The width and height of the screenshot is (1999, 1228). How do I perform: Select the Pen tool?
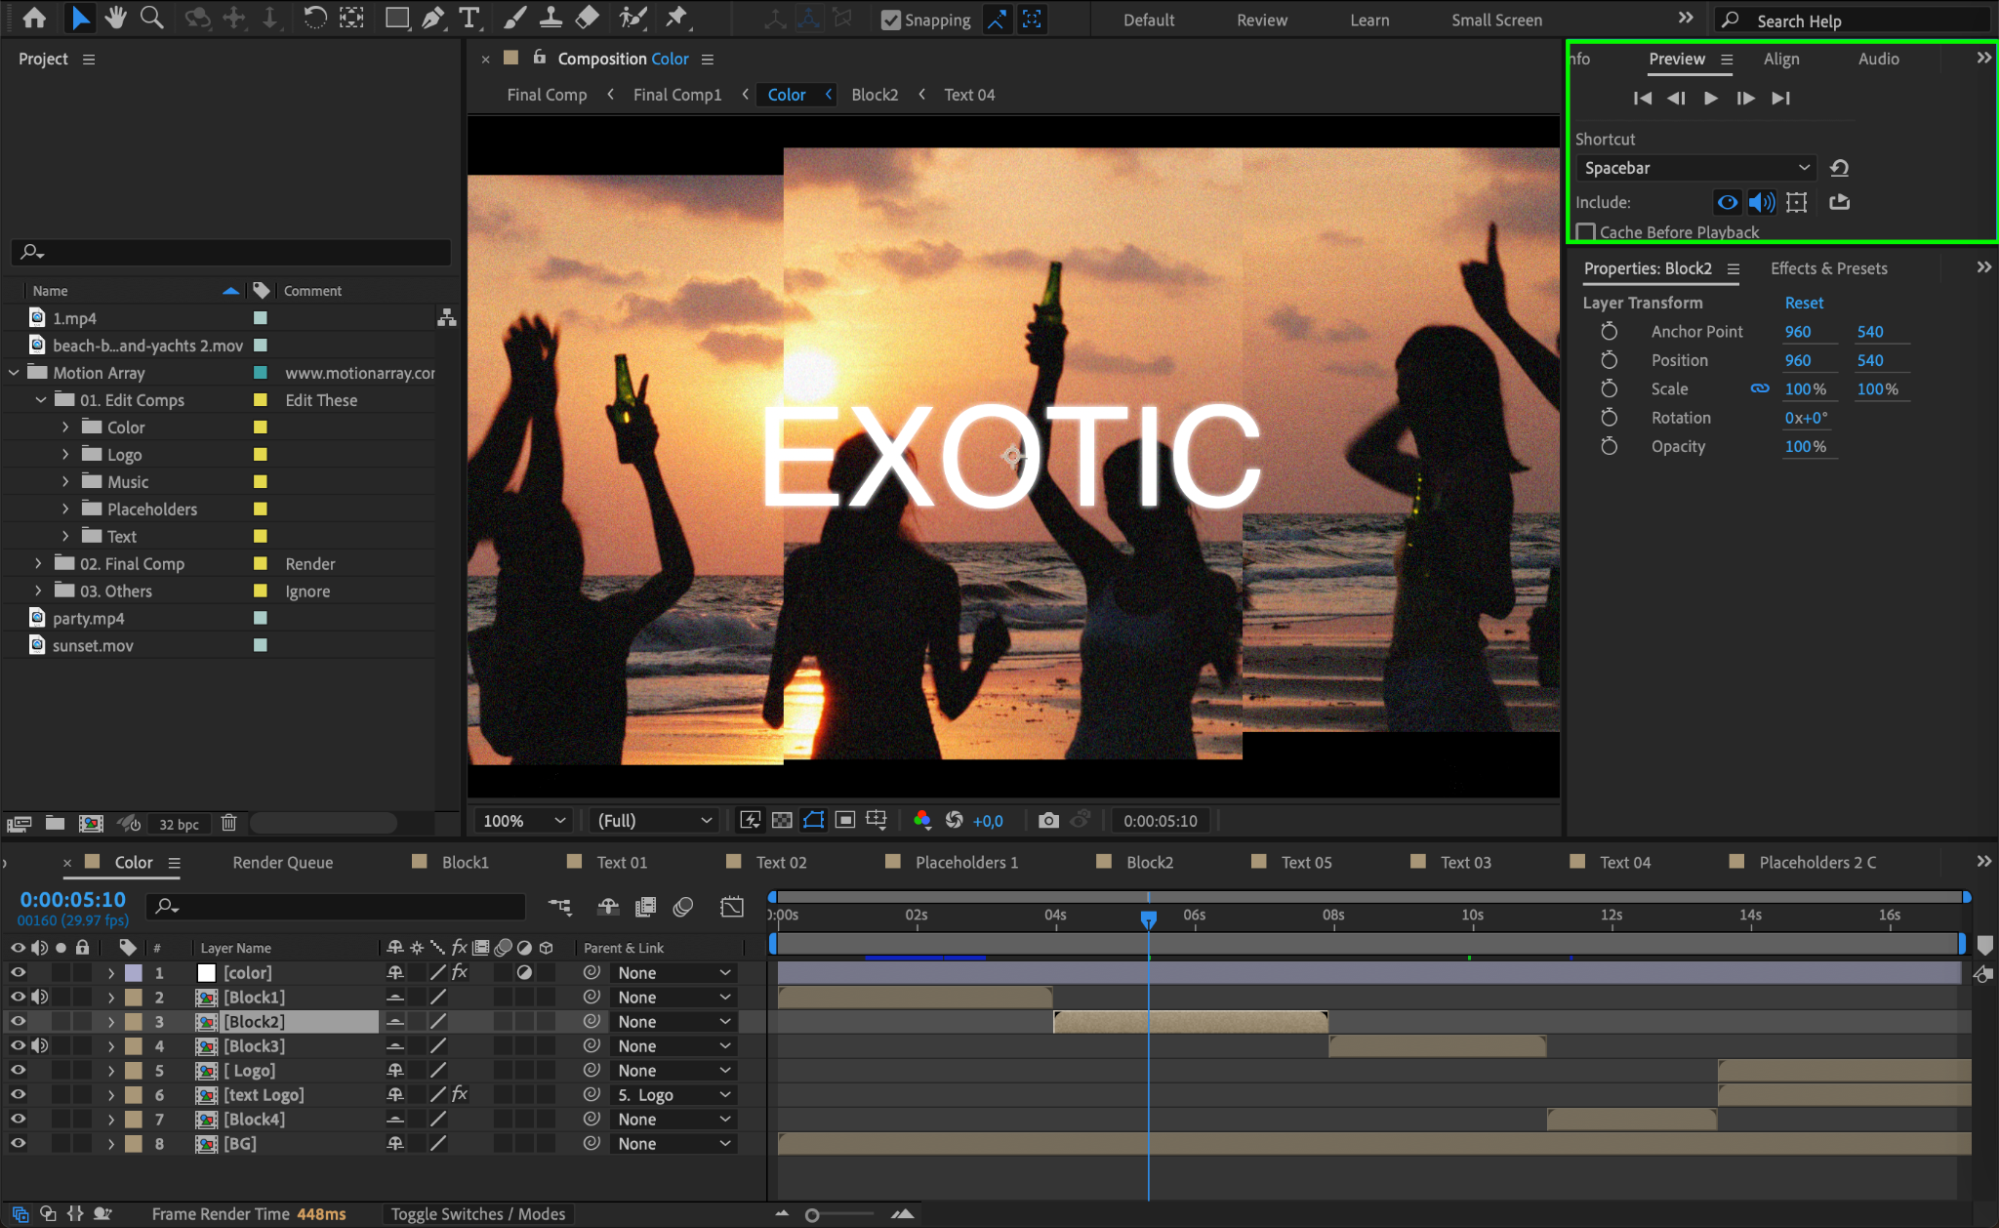432,17
